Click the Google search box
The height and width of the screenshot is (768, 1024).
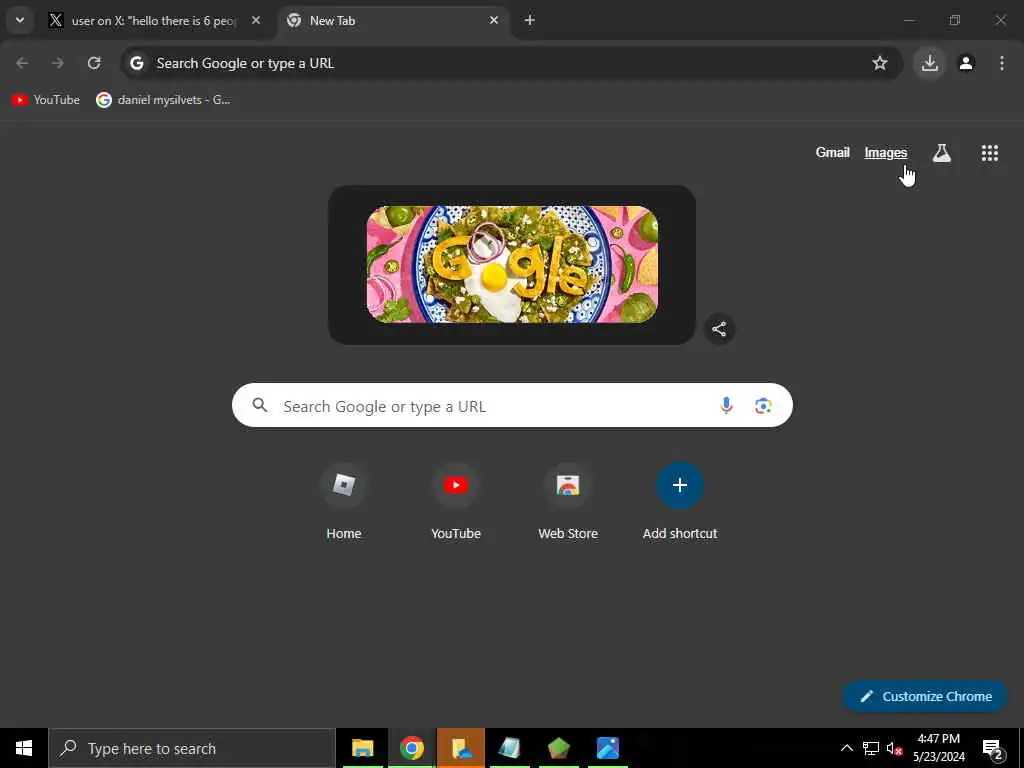coord(512,406)
